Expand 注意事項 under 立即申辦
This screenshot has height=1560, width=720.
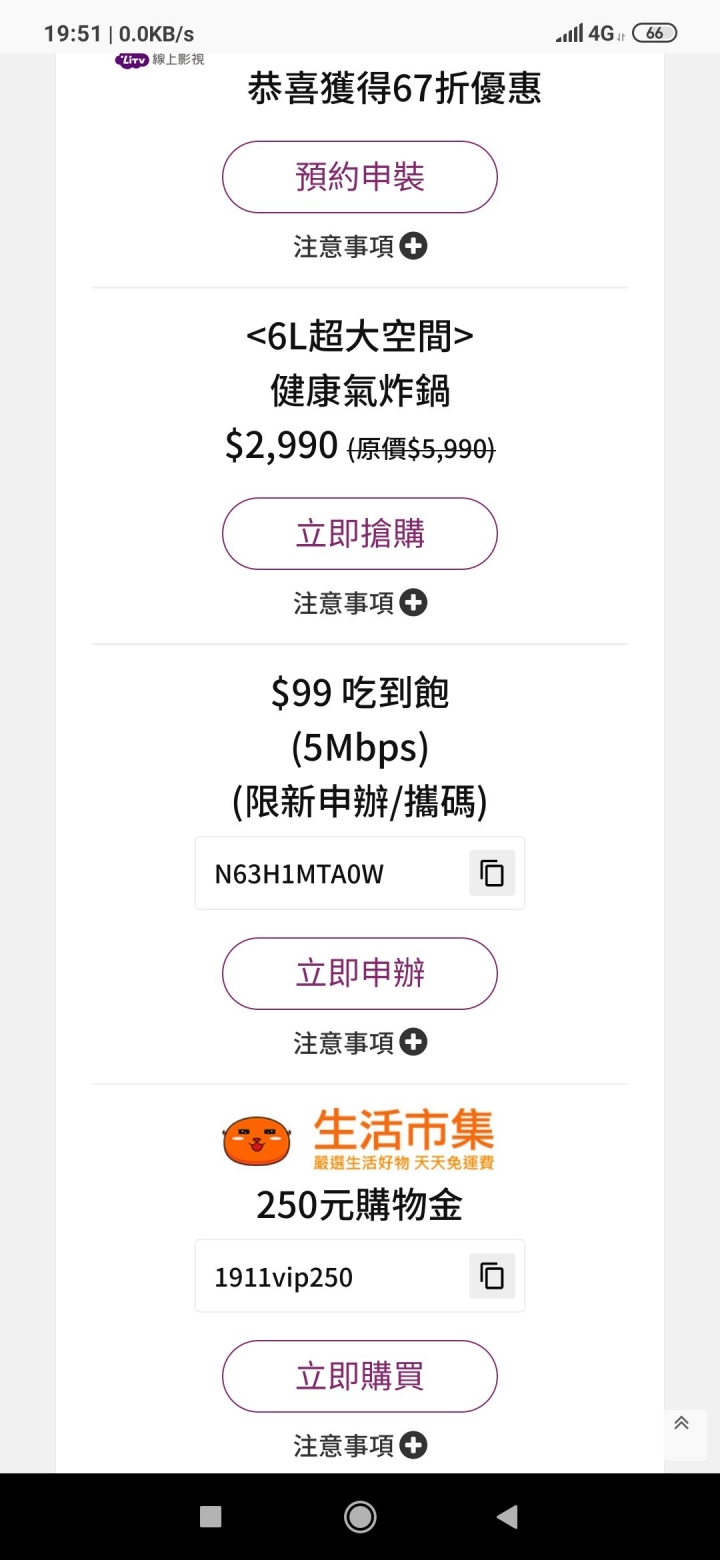[x=360, y=1043]
